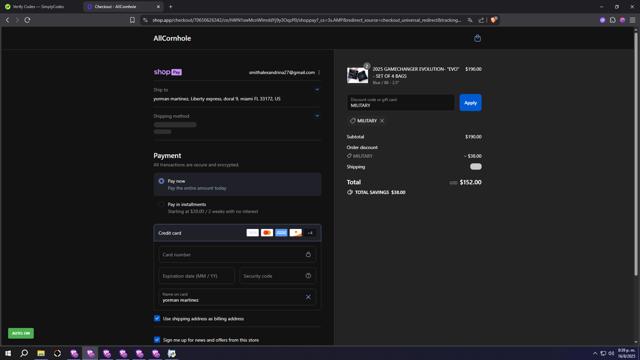
Task: Click the AllCornhole store name link
Action: point(172,38)
